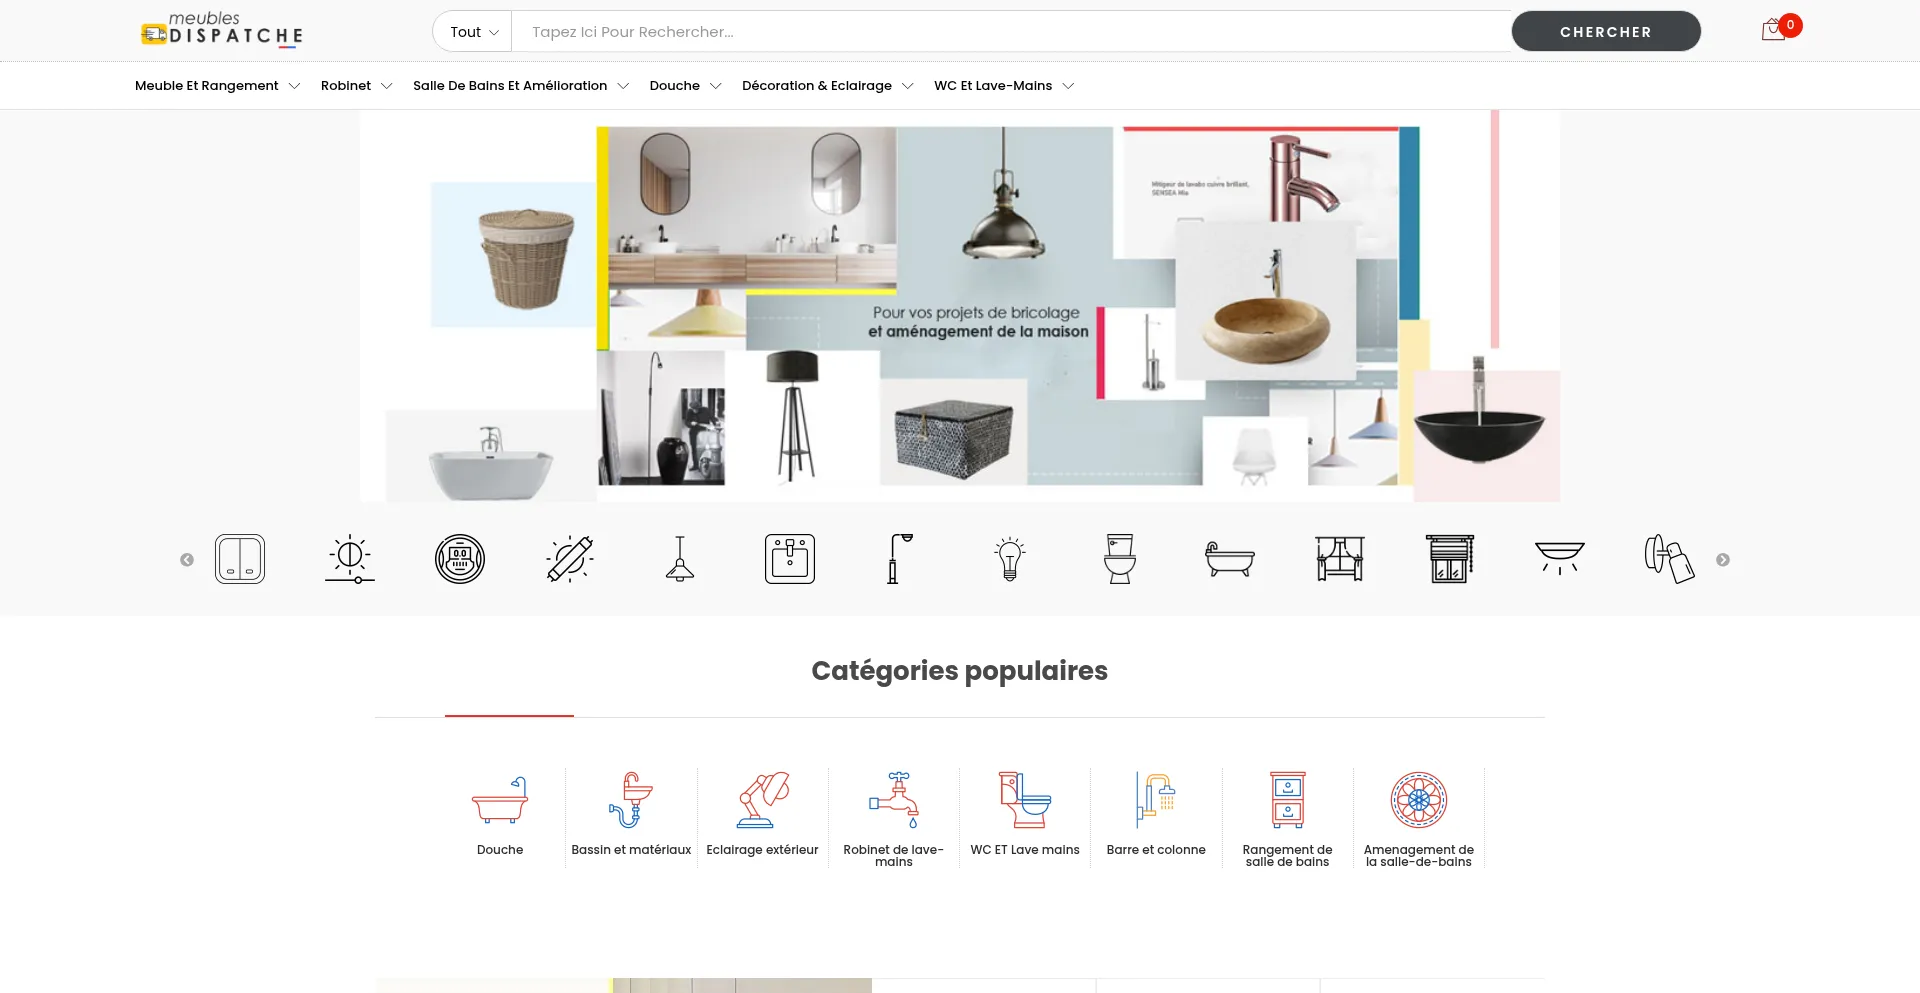
Task: Click the Barre et colonne category icon
Action: 1155,800
